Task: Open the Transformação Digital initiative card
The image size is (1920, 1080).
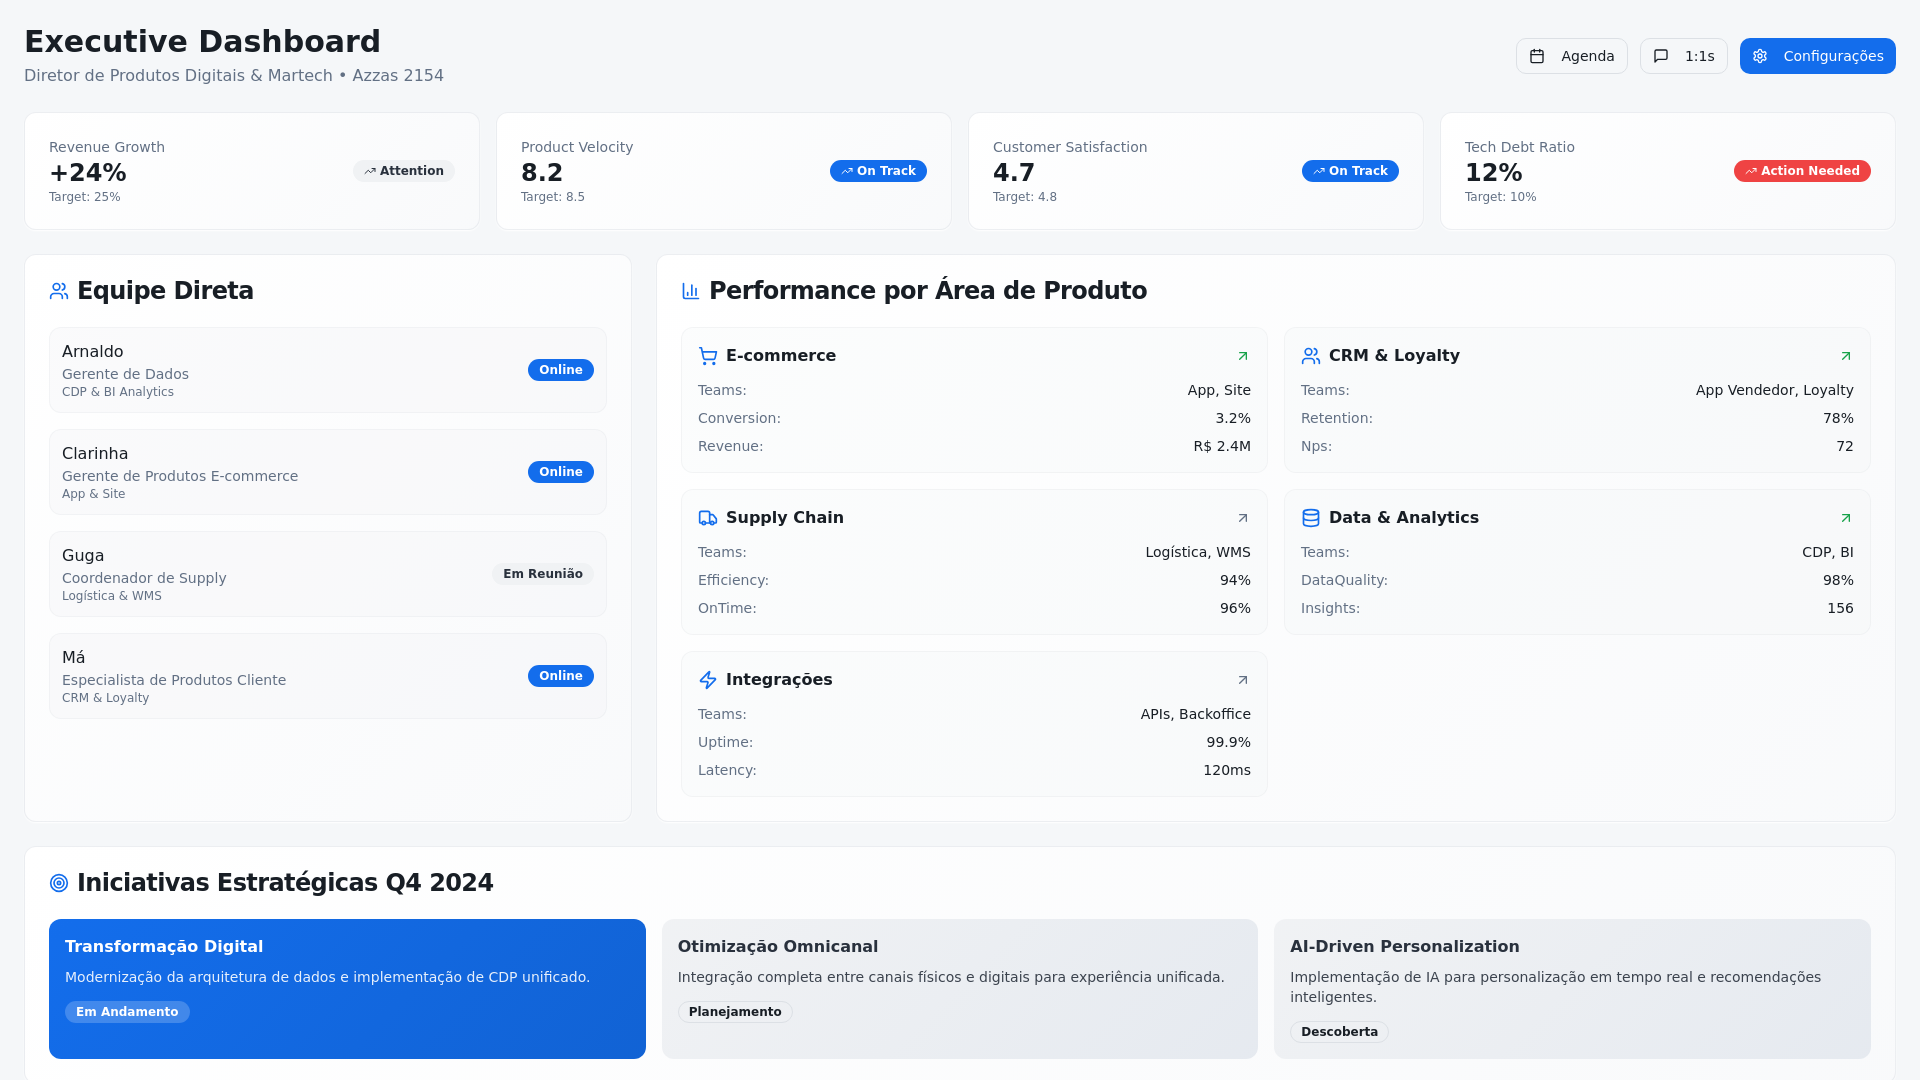Action: point(347,989)
